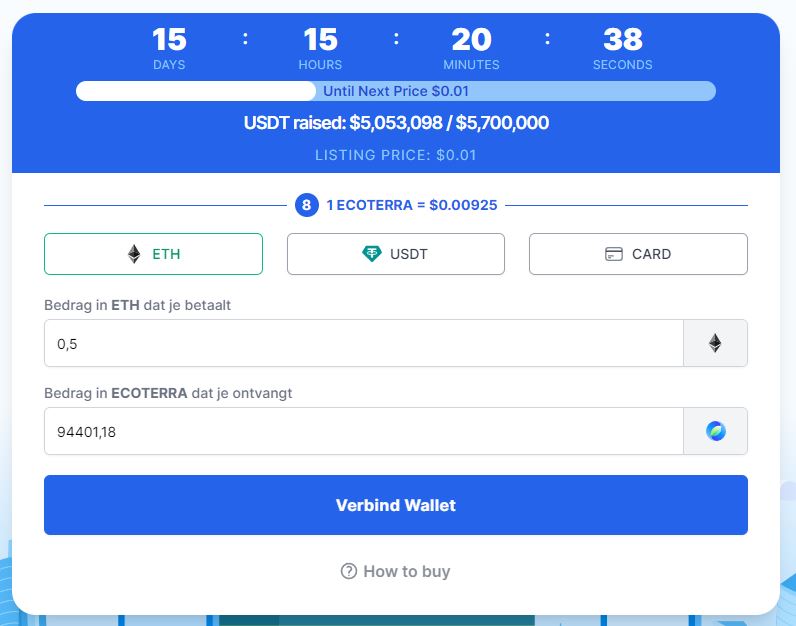Click the Ethereum diamond icon in ETH amount field

[x=715, y=343]
